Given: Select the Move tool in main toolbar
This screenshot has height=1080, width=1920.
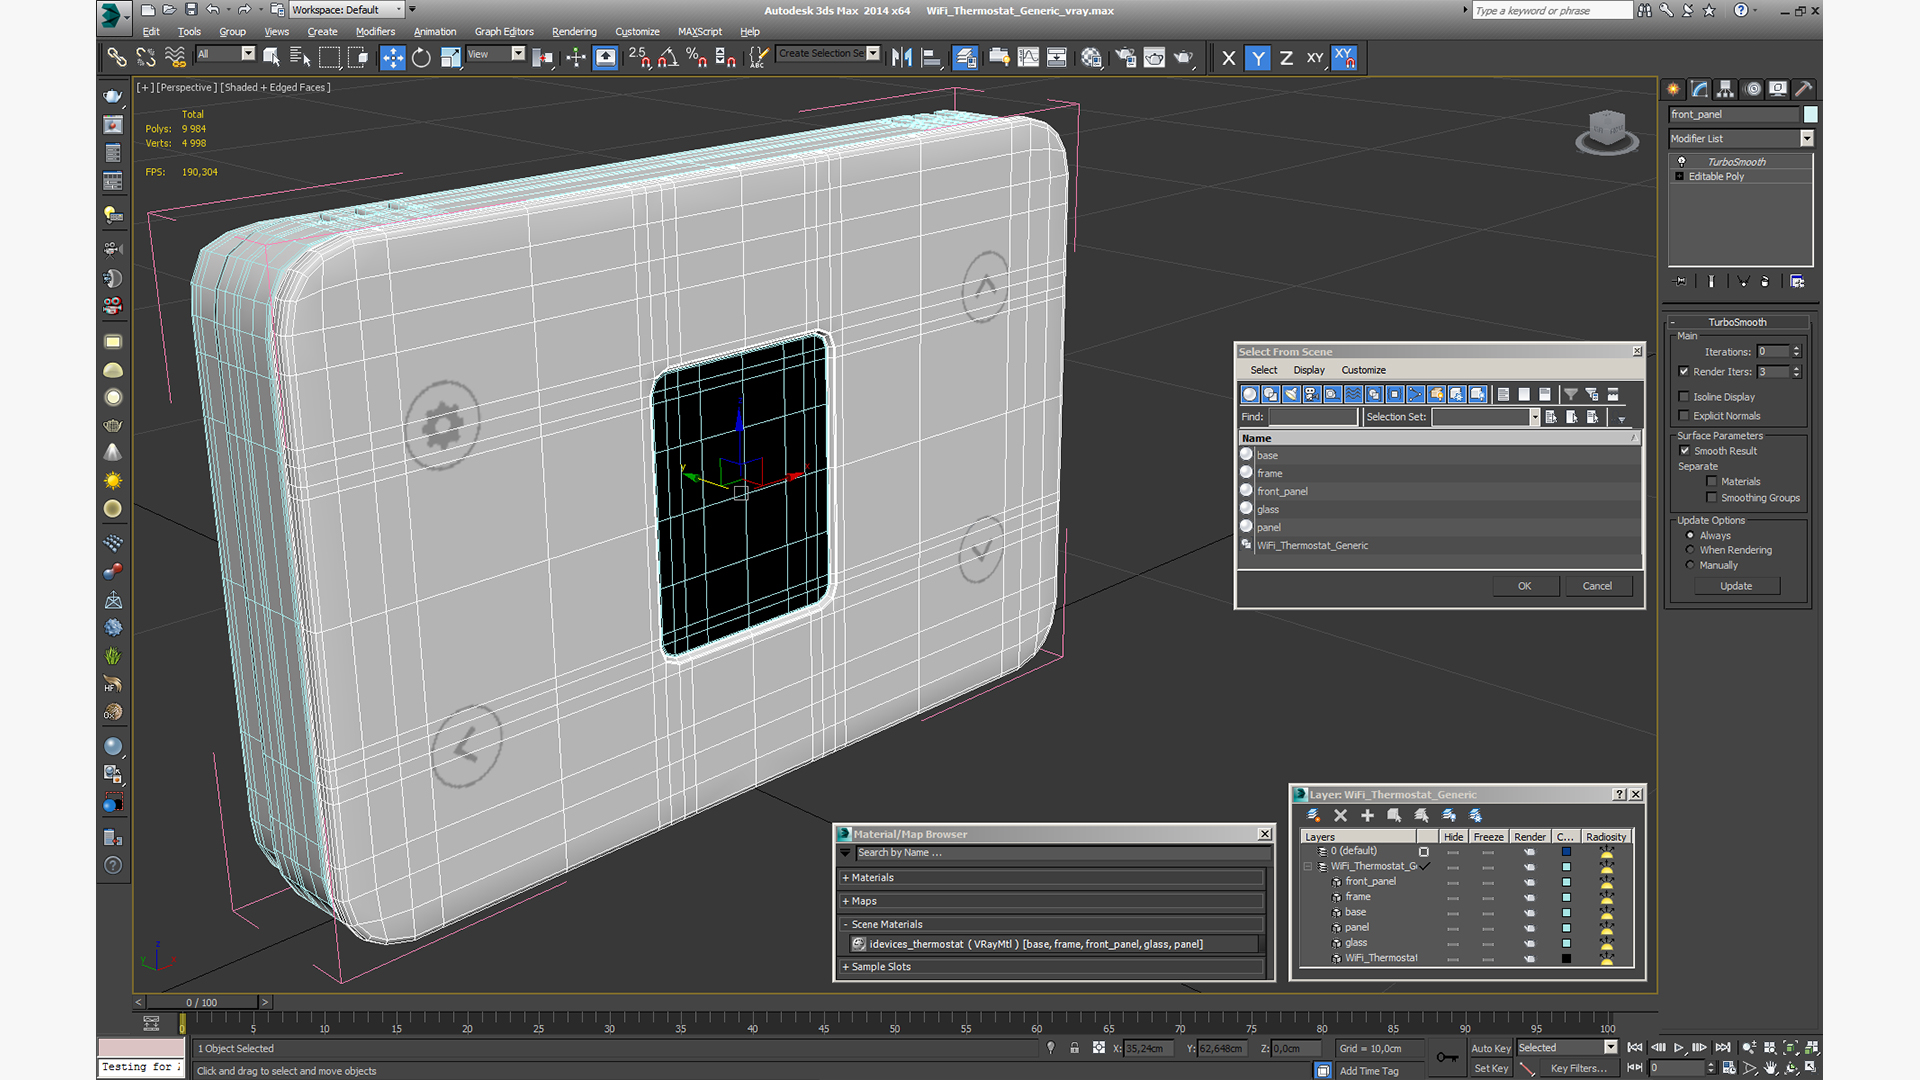Looking at the screenshot, I should [x=392, y=58].
